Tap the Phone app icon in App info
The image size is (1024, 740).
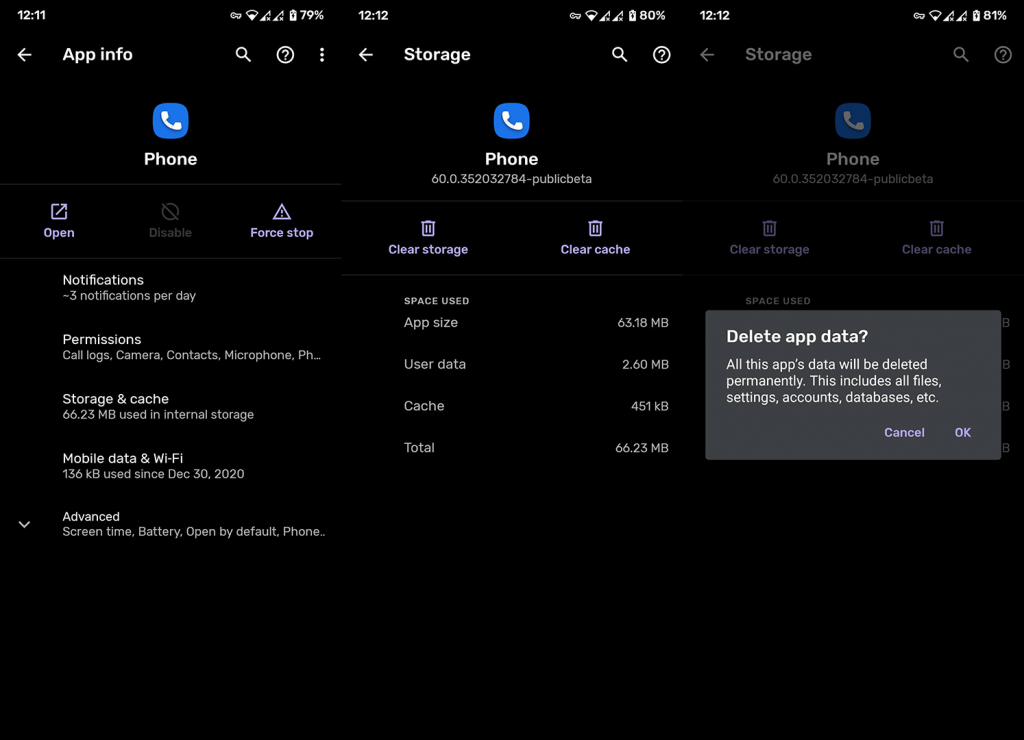click(171, 121)
